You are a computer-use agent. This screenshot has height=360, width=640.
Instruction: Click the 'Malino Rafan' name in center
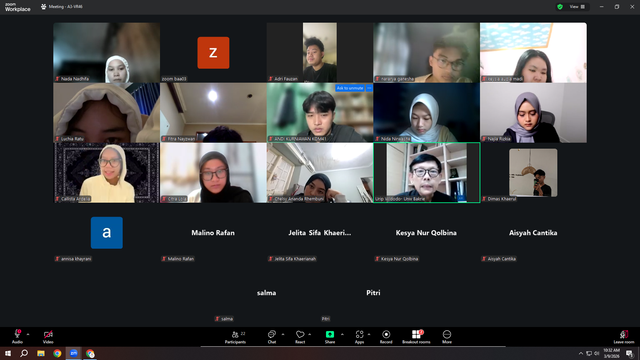click(213, 233)
